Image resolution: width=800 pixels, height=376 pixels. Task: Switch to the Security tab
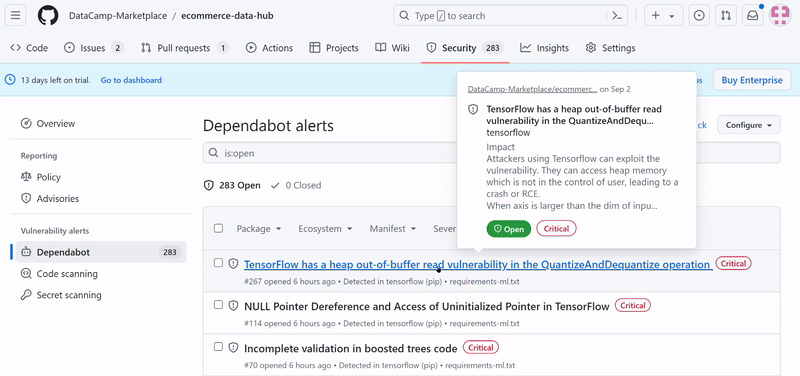click(x=465, y=48)
